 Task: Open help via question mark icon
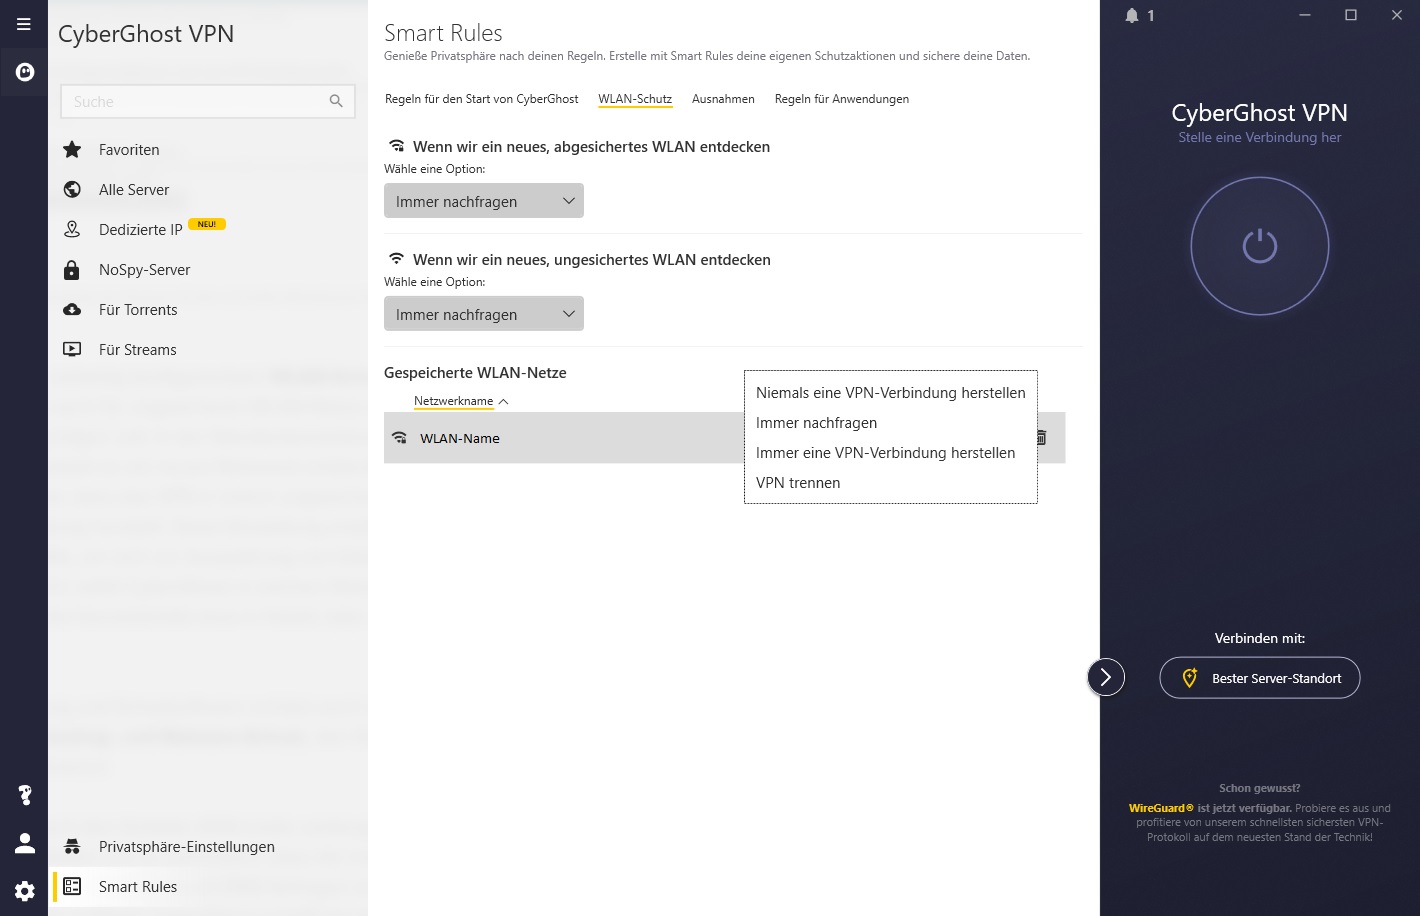[x=25, y=795]
